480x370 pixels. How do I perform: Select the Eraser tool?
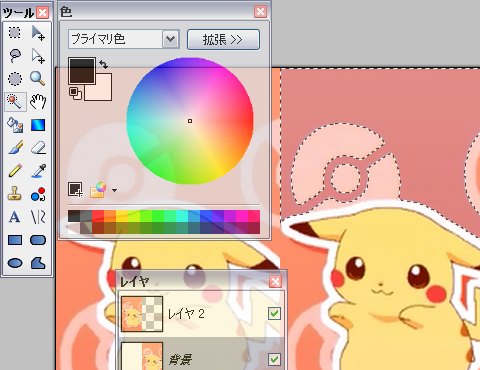(38, 148)
